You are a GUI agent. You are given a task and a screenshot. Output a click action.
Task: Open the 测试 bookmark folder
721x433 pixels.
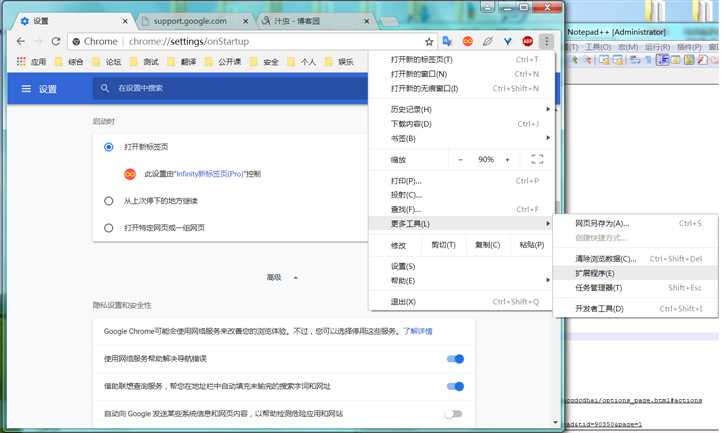tap(144, 62)
